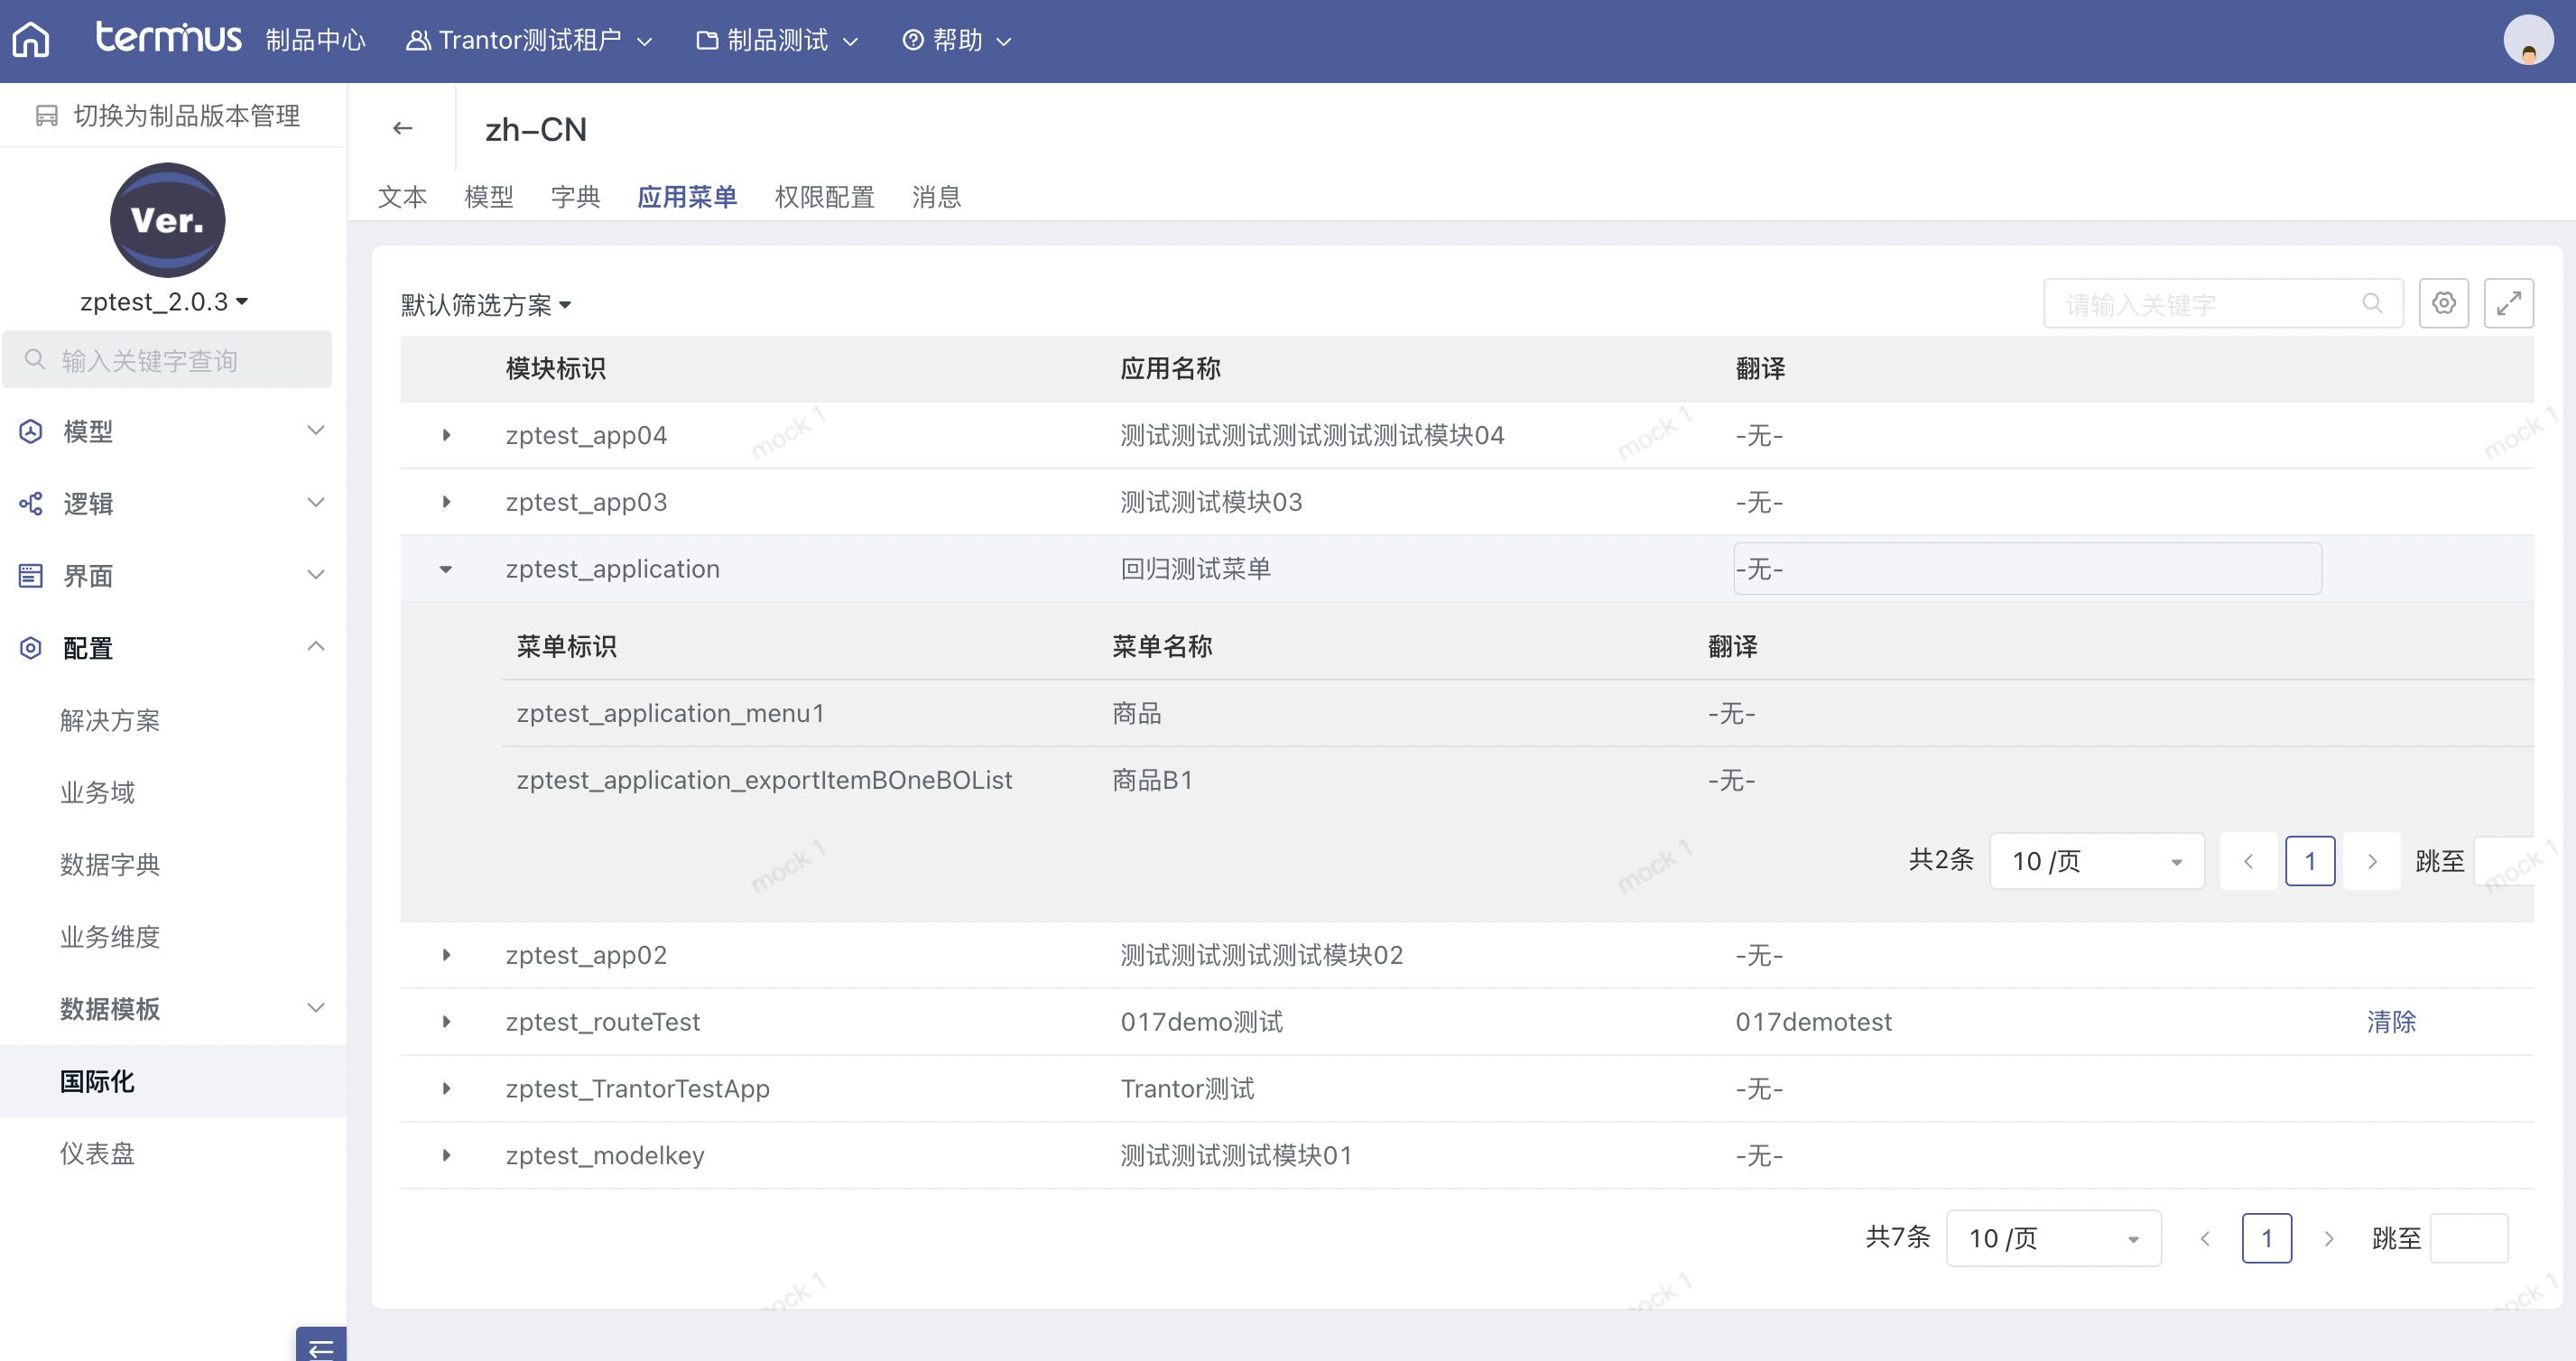Edit translation field for zptest_application
Viewport: 2576px width, 1361px height.
2027,569
